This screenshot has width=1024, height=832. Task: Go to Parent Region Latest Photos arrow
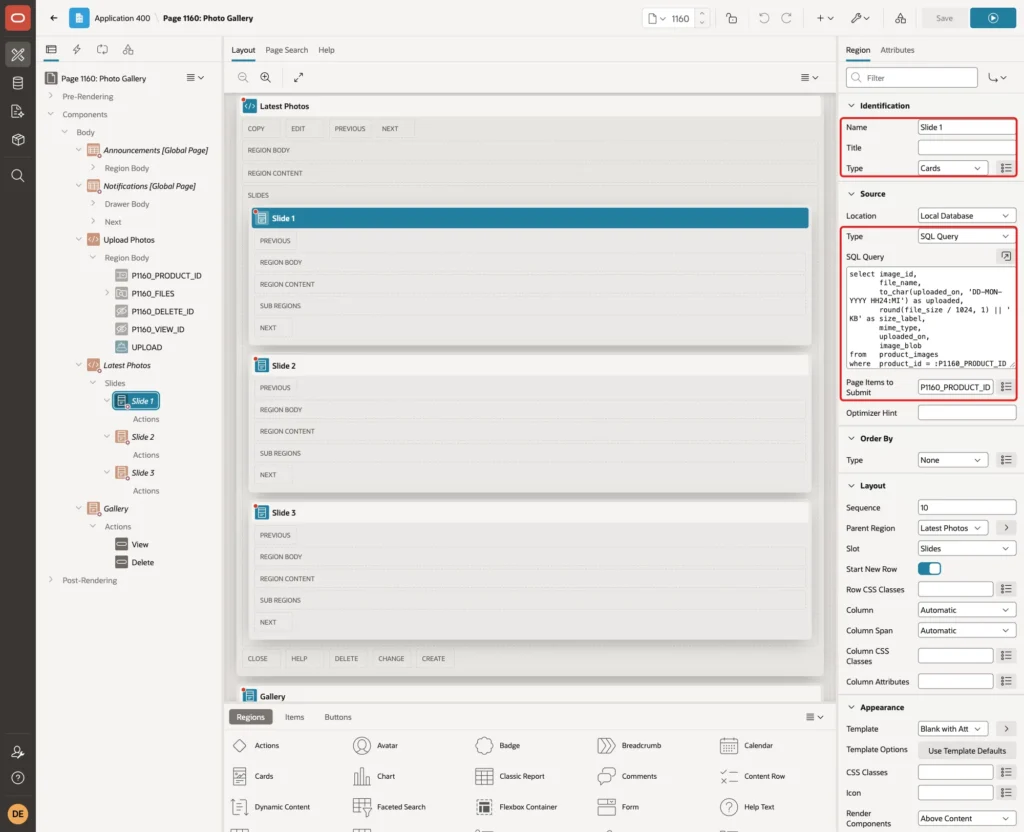click(1006, 528)
